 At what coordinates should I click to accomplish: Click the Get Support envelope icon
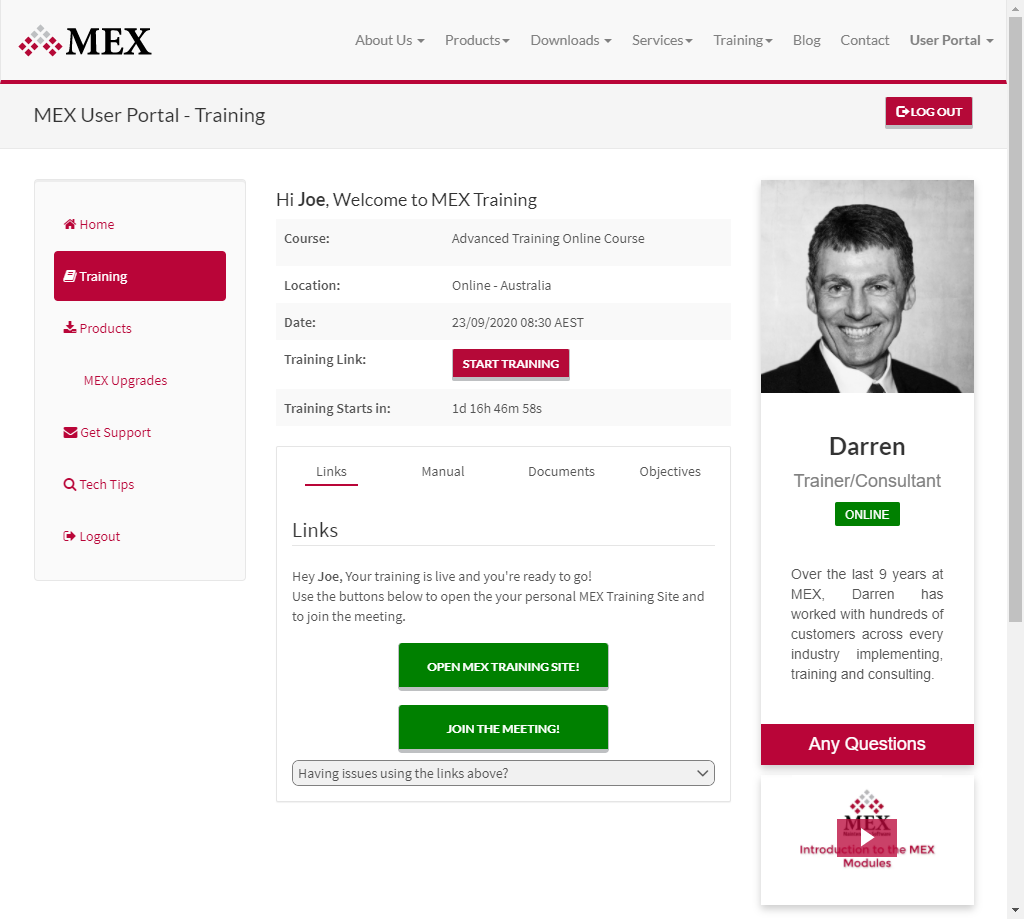(70, 432)
